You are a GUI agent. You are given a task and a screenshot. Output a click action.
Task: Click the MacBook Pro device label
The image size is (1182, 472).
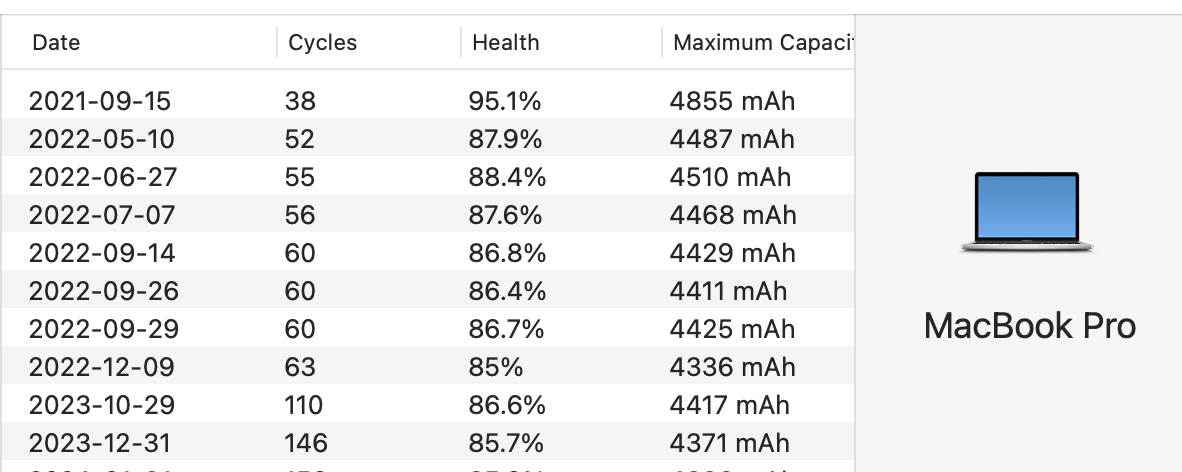pyautogui.click(x=1030, y=326)
